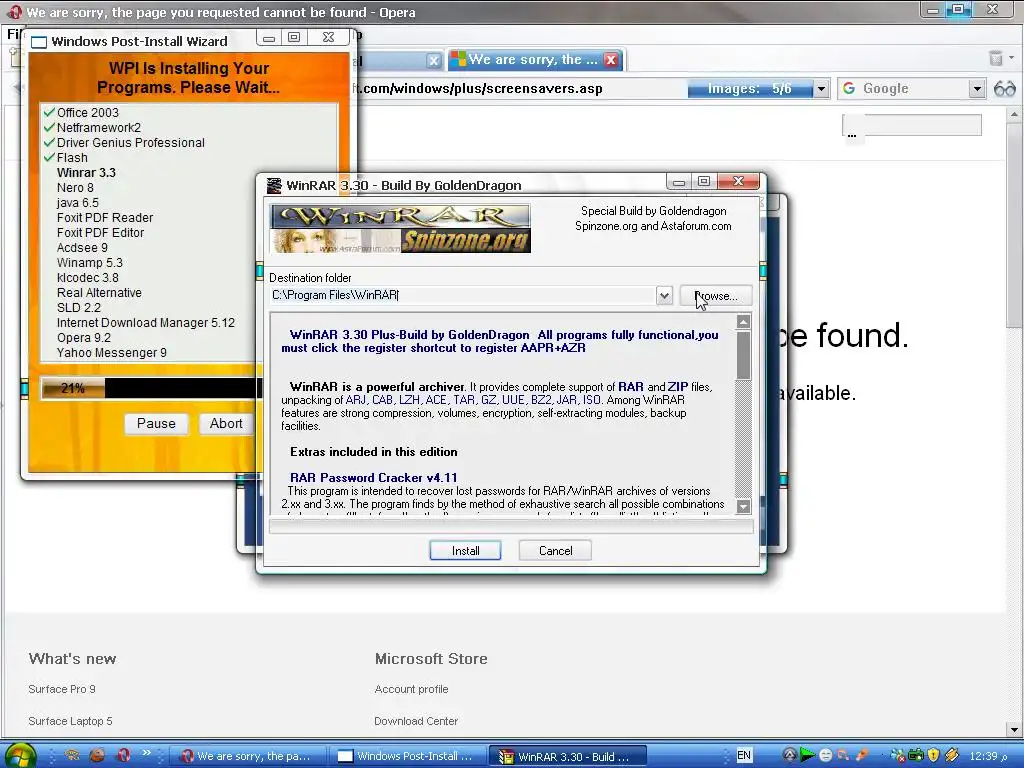This screenshot has height=768, width=1024.
Task: Open the Windows Start button
Action: (20, 756)
